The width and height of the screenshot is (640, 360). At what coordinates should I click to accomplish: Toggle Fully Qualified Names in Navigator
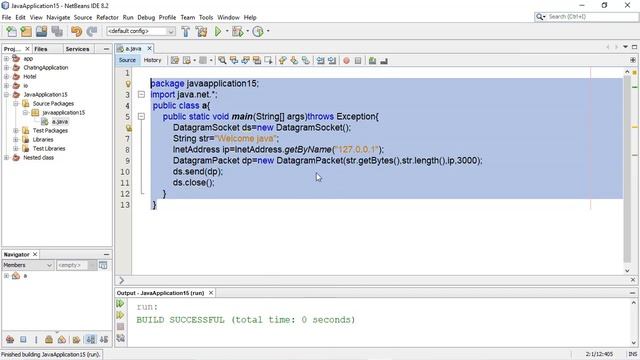(76, 339)
